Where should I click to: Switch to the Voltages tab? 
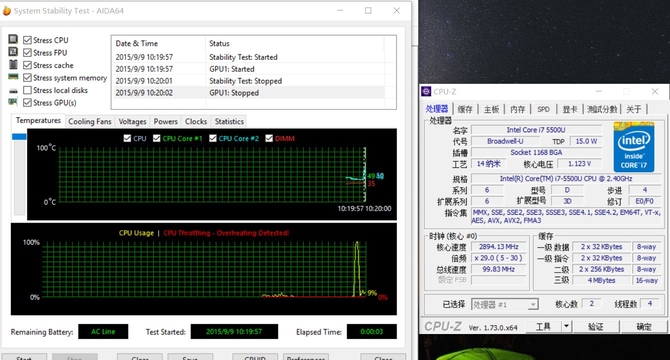click(132, 122)
